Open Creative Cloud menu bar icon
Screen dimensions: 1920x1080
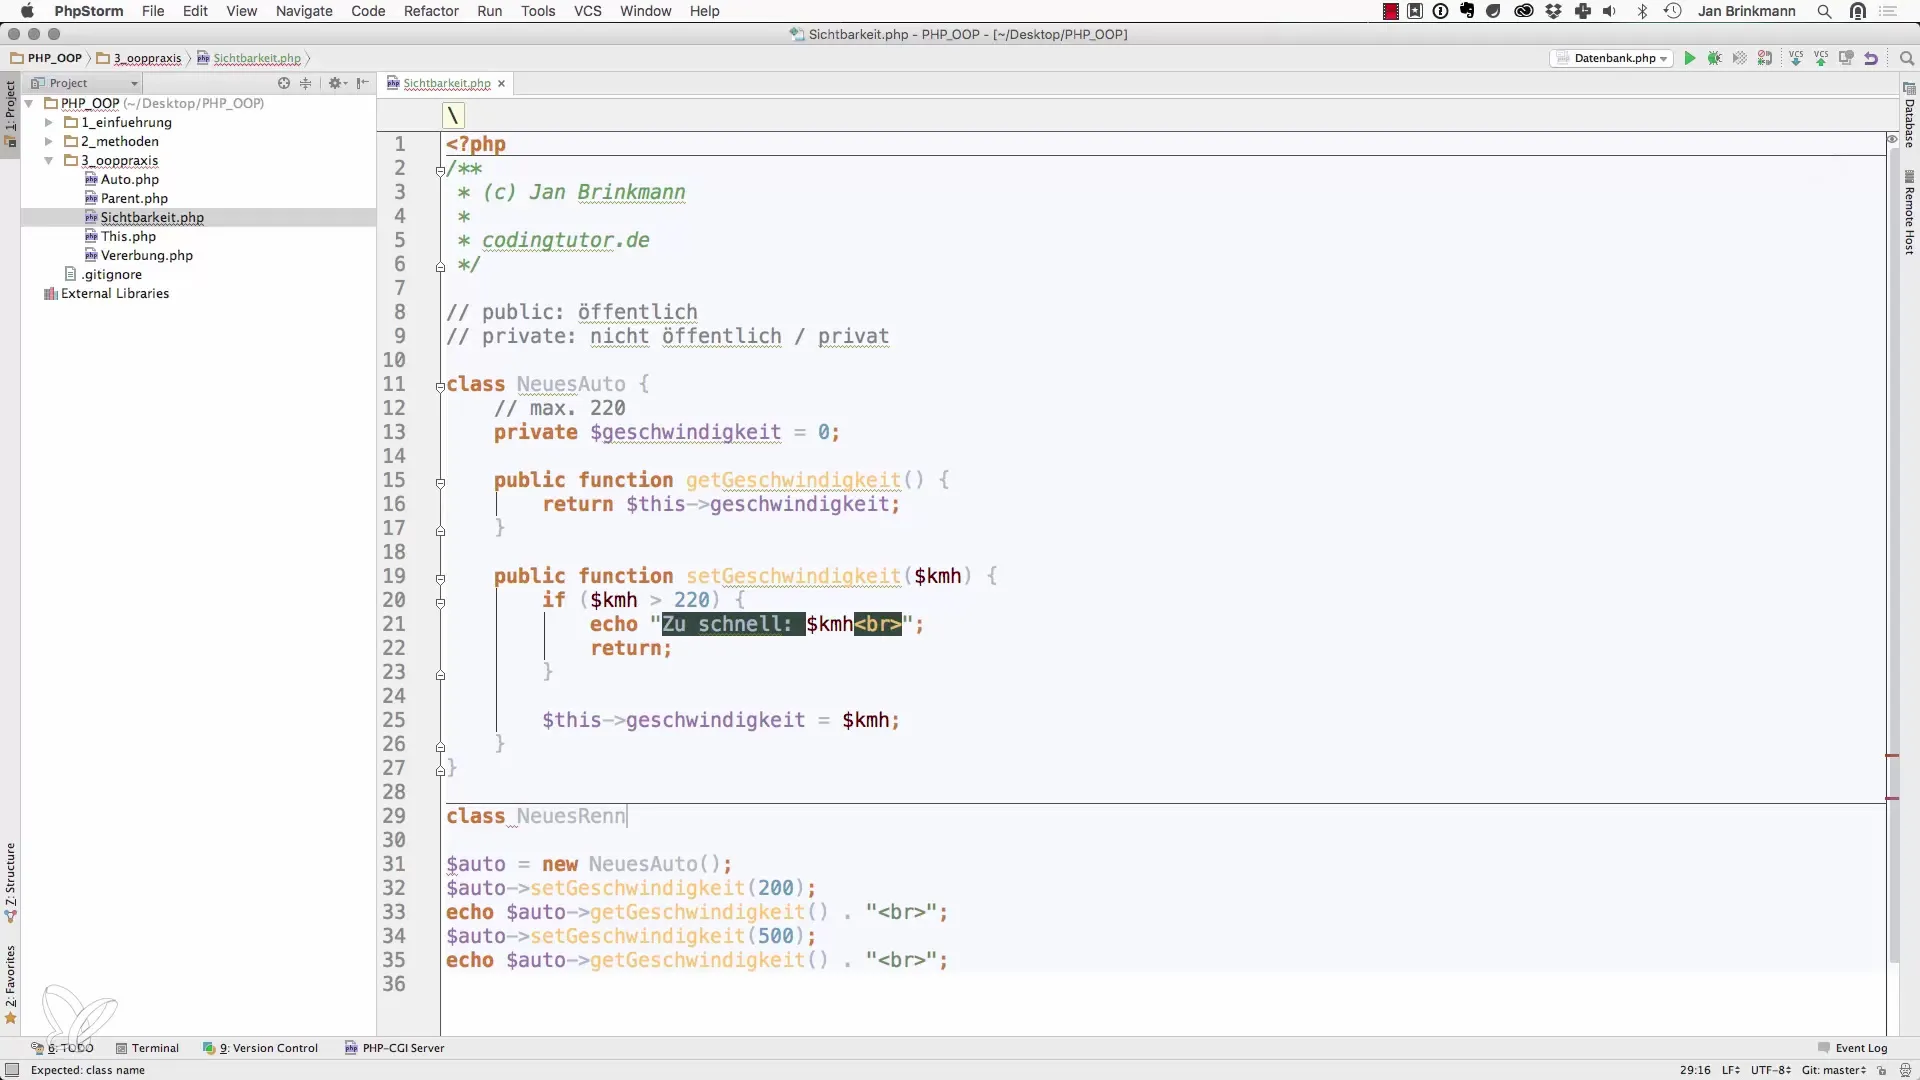pos(1524,11)
